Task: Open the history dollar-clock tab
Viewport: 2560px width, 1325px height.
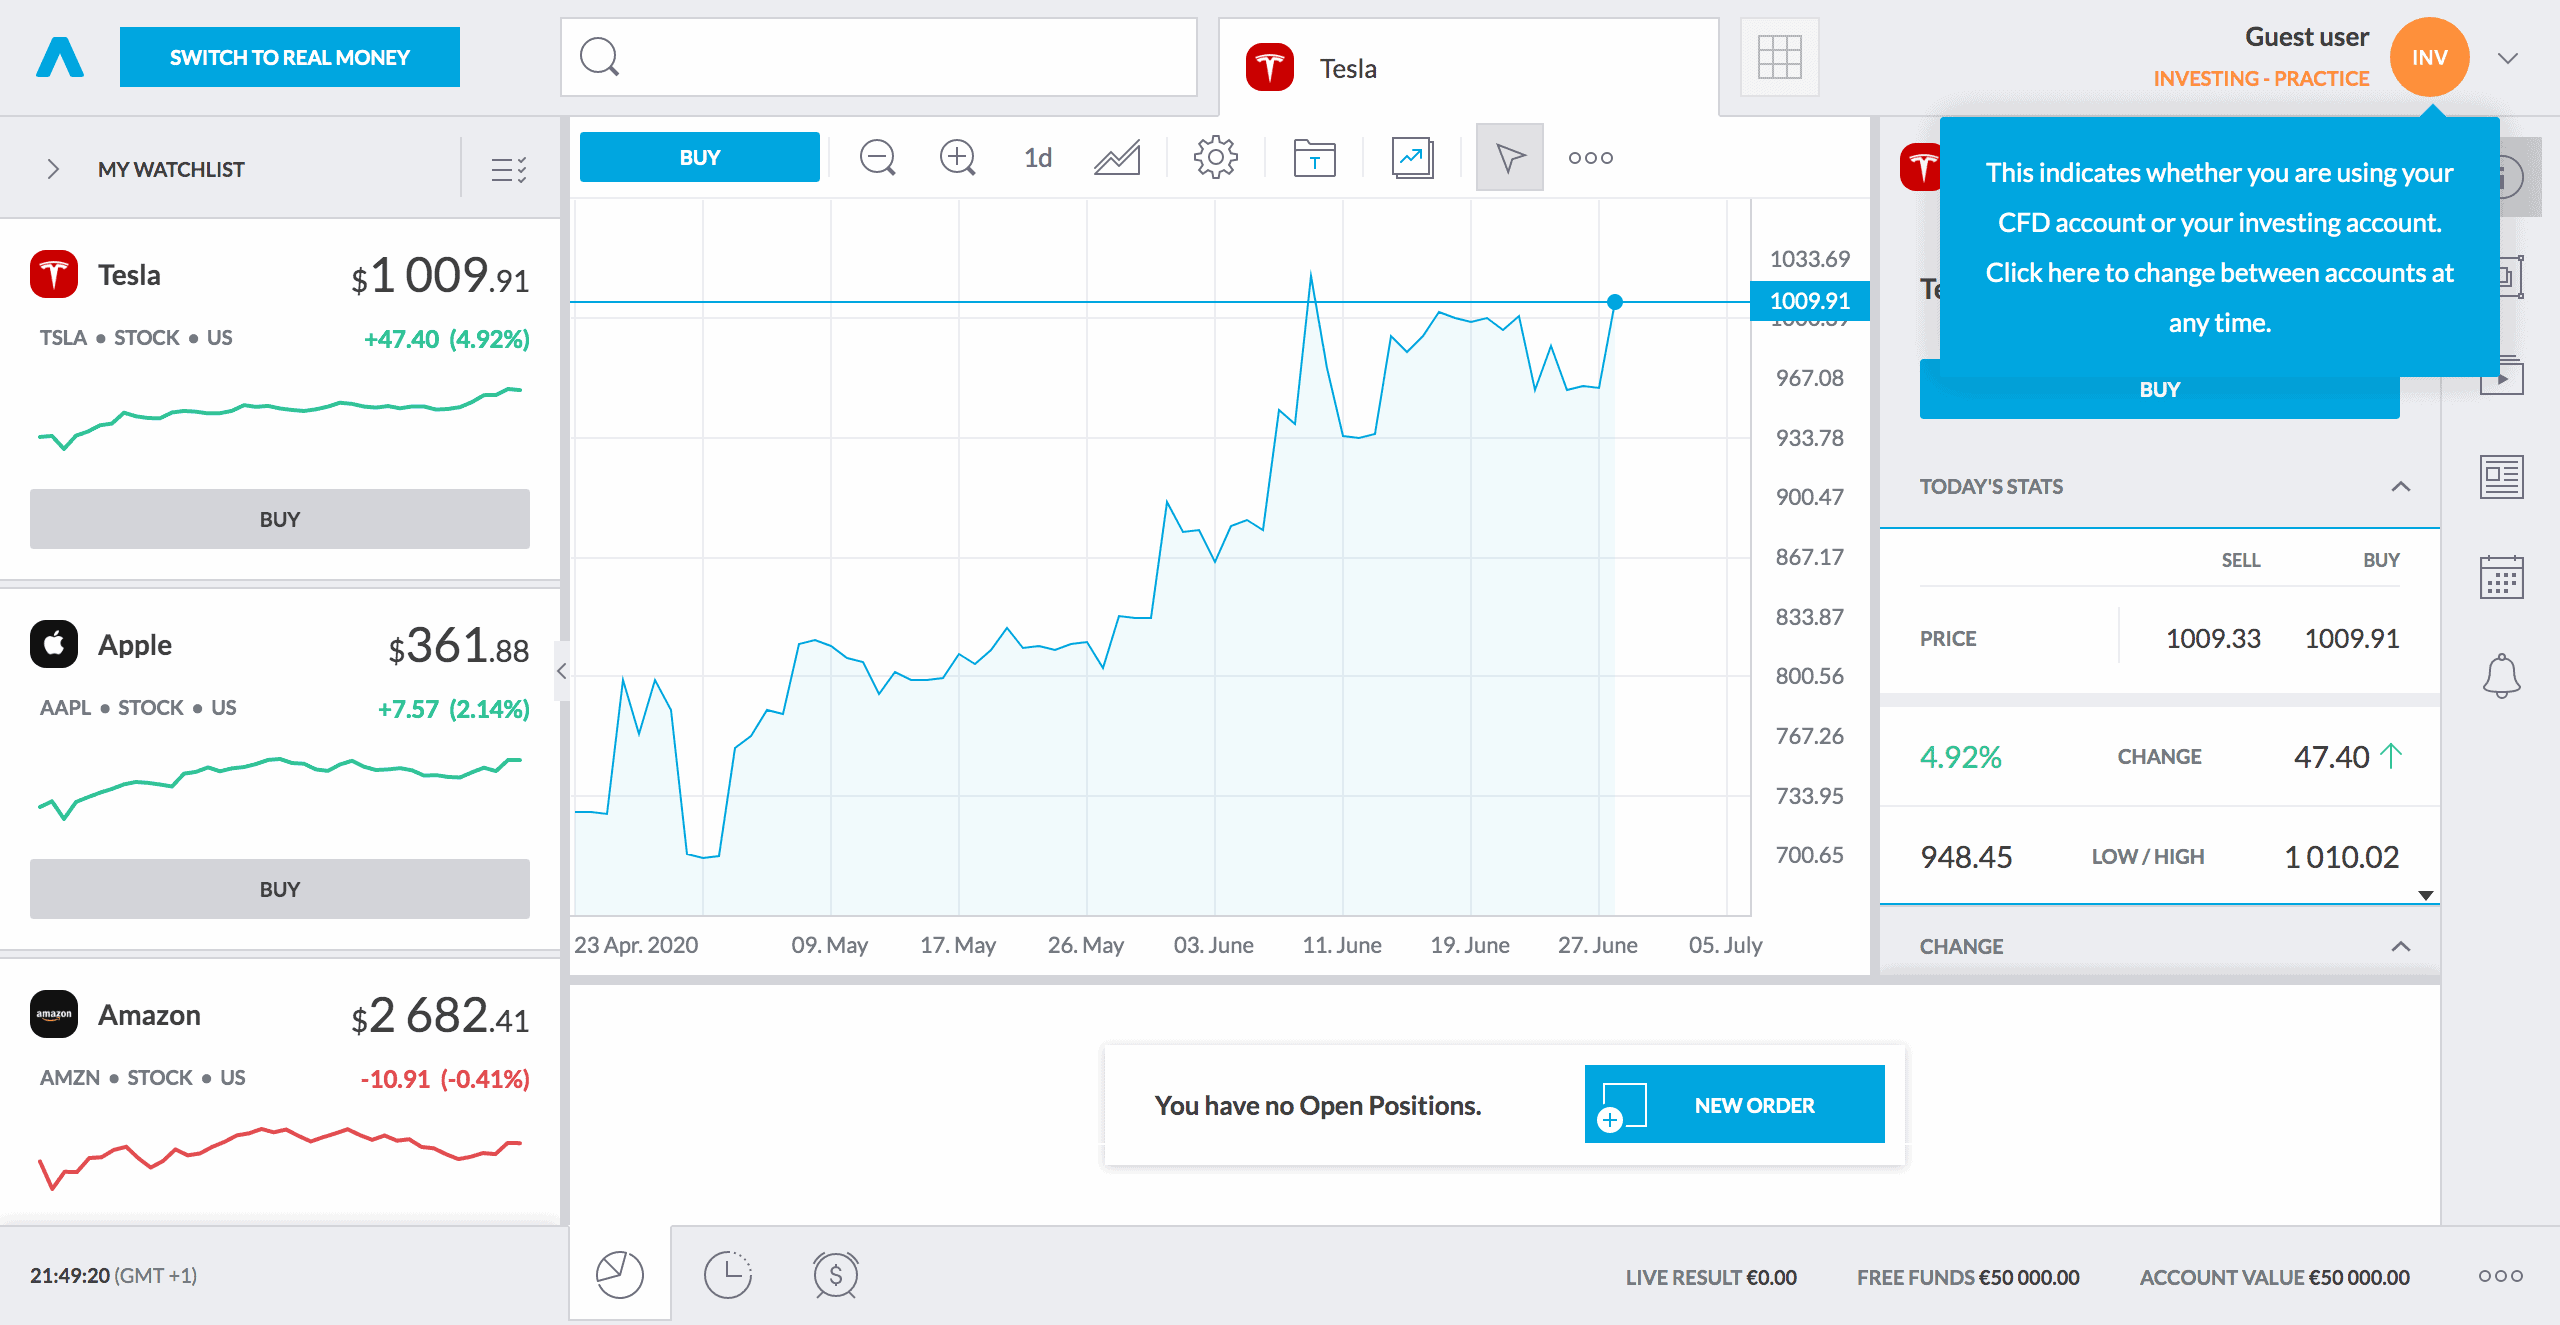Action: pyautogui.click(x=836, y=1275)
